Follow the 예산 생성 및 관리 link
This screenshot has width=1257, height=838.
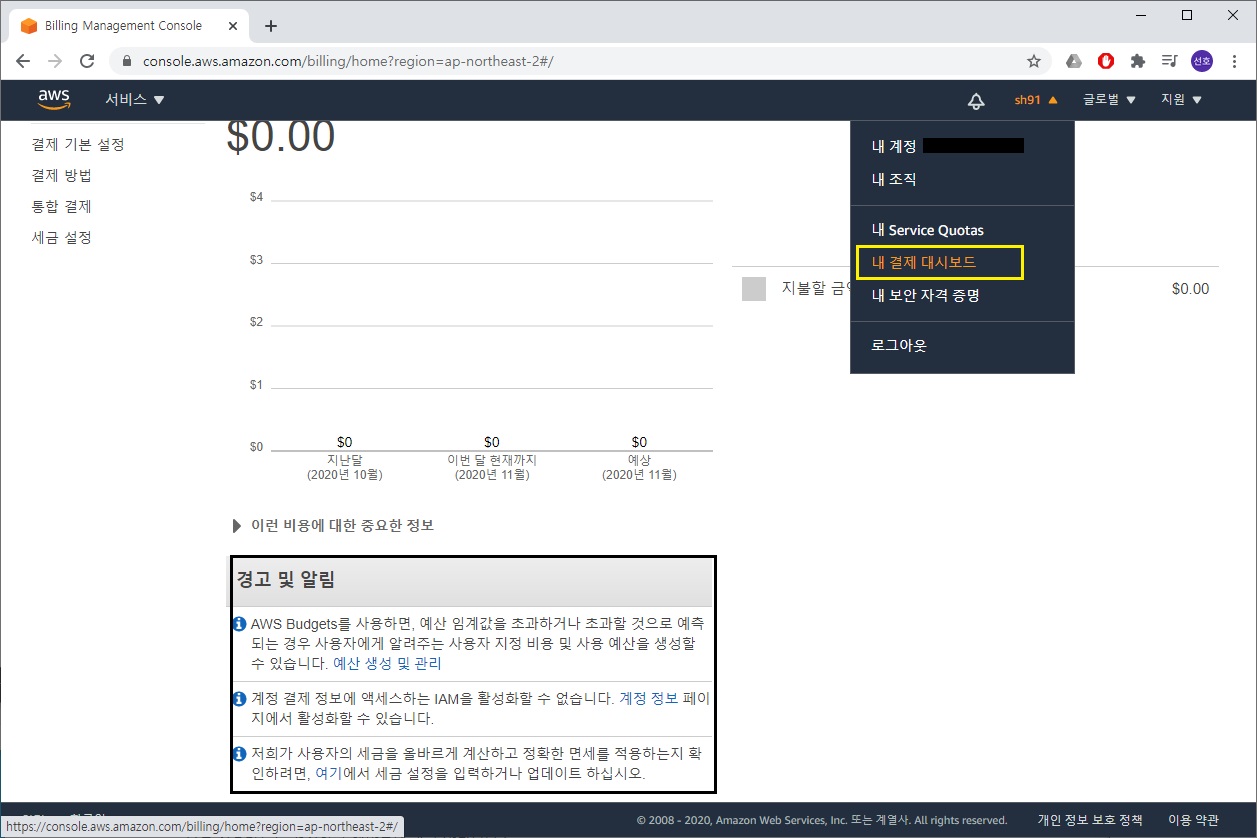(x=387, y=663)
